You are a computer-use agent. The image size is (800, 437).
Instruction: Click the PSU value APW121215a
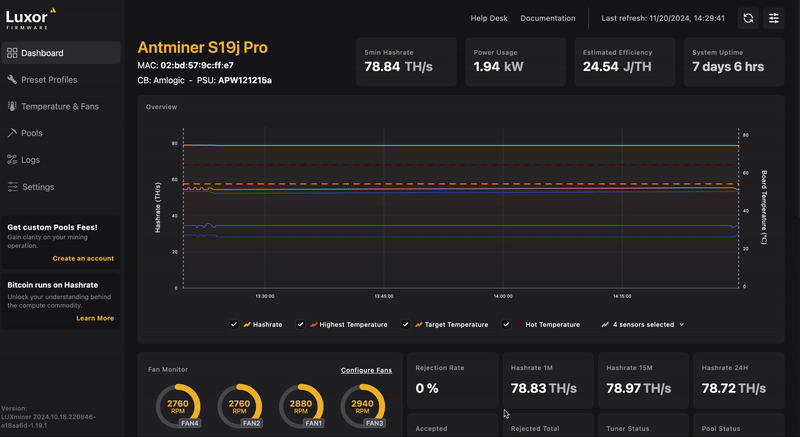click(x=245, y=80)
